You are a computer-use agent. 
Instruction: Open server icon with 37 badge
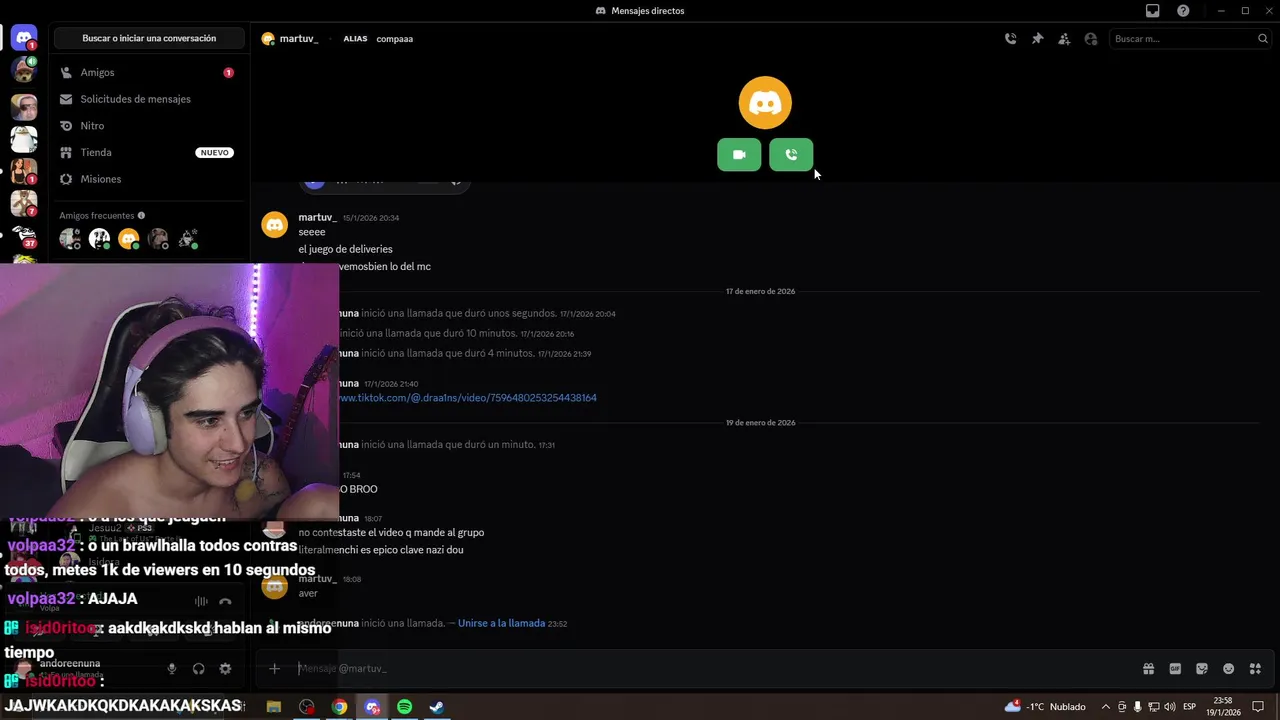[24, 235]
